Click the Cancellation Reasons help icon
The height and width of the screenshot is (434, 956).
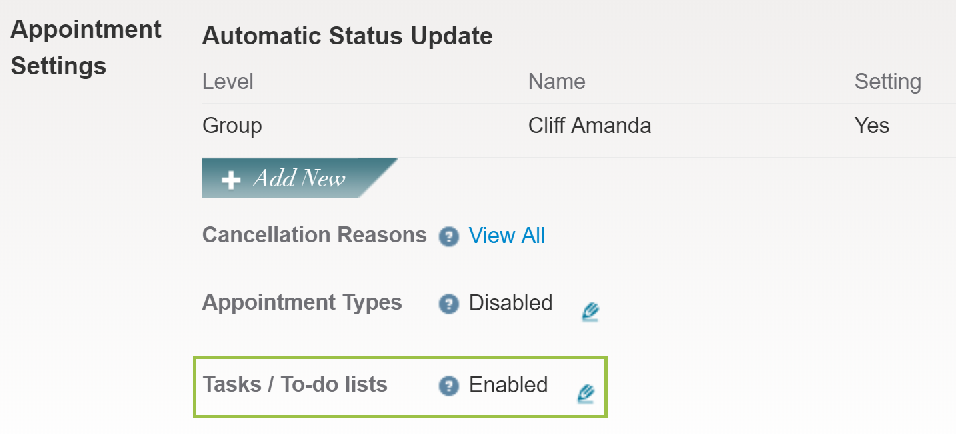click(x=448, y=236)
